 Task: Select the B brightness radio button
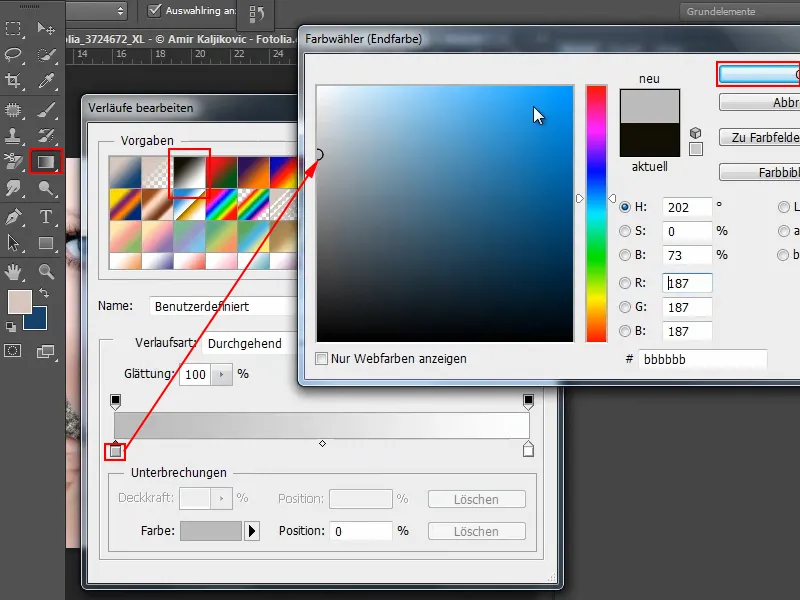click(x=625, y=255)
